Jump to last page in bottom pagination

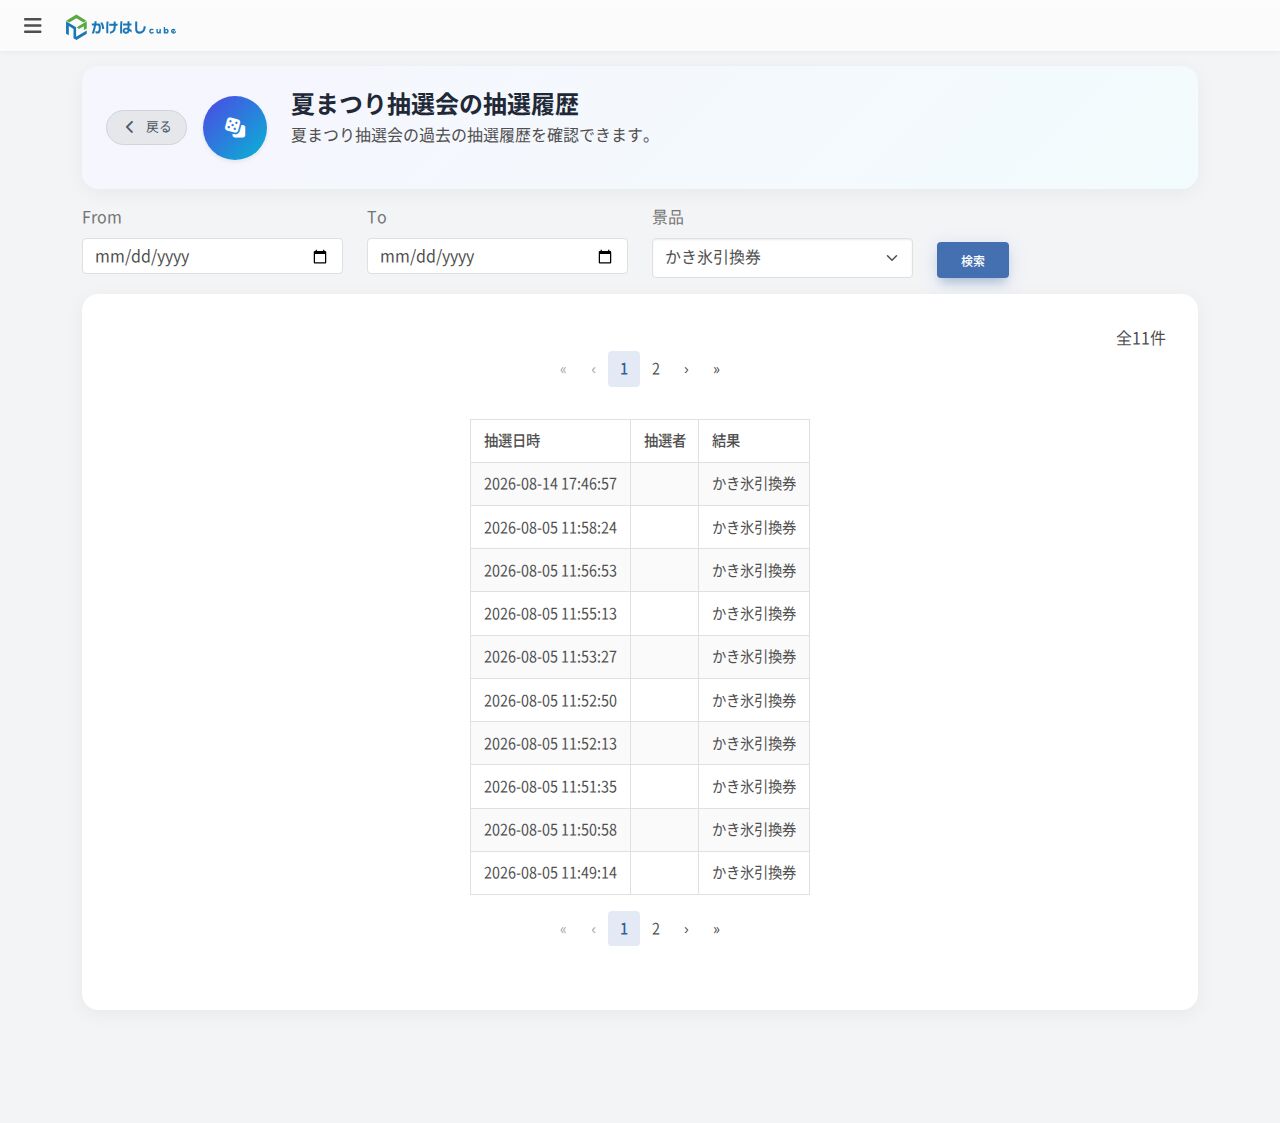tap(716, 929)
